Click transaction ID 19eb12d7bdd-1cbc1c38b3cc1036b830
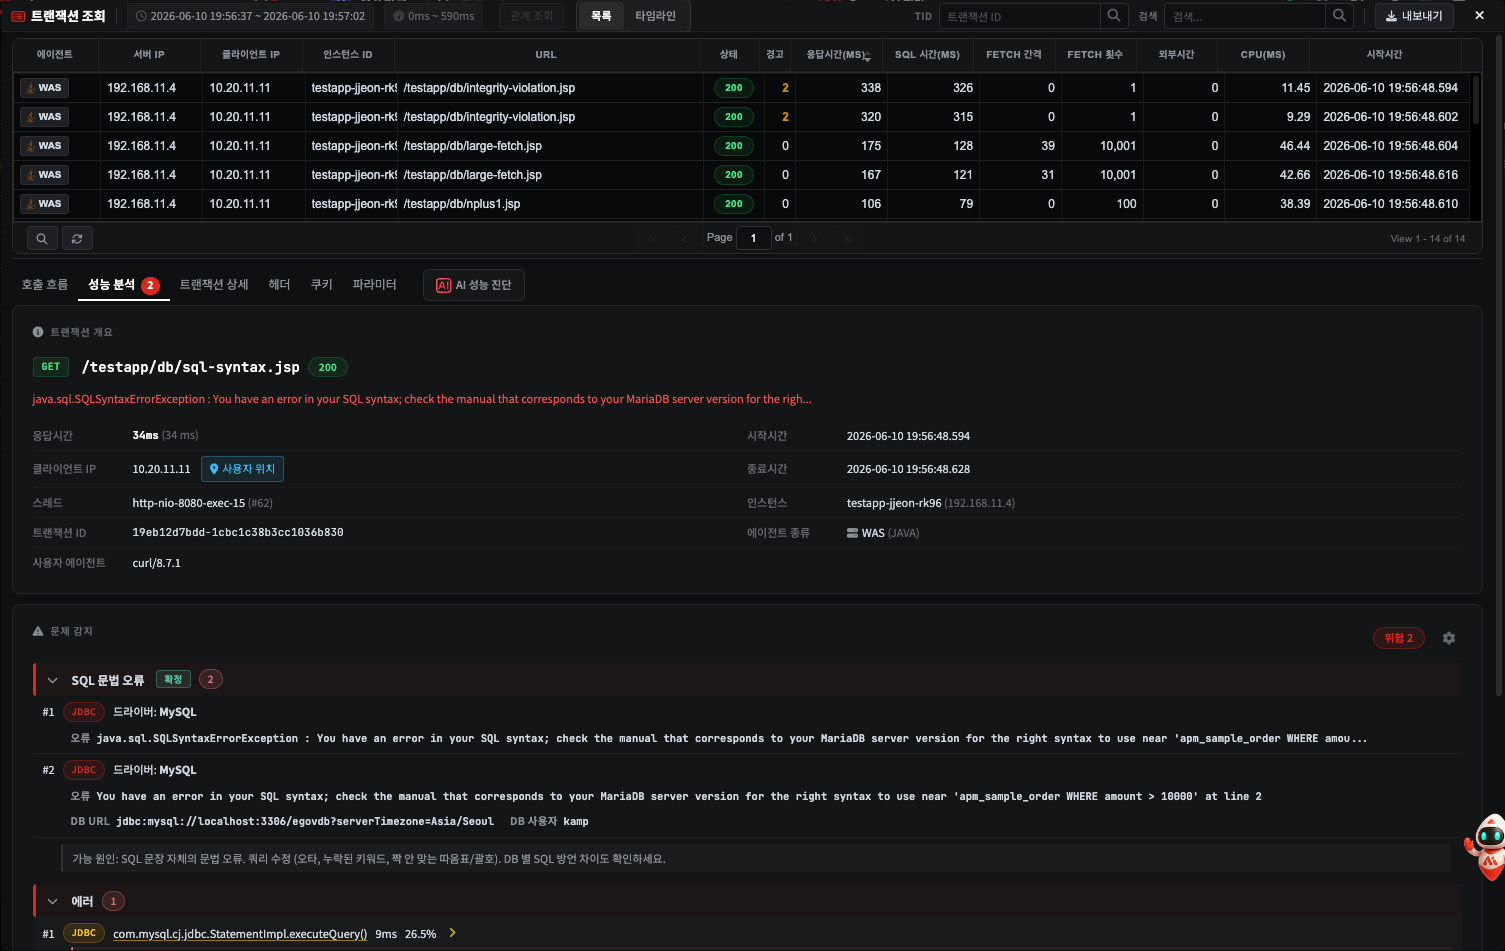The width and height of the screenshot is (1505, 951). tap(238, 533)
